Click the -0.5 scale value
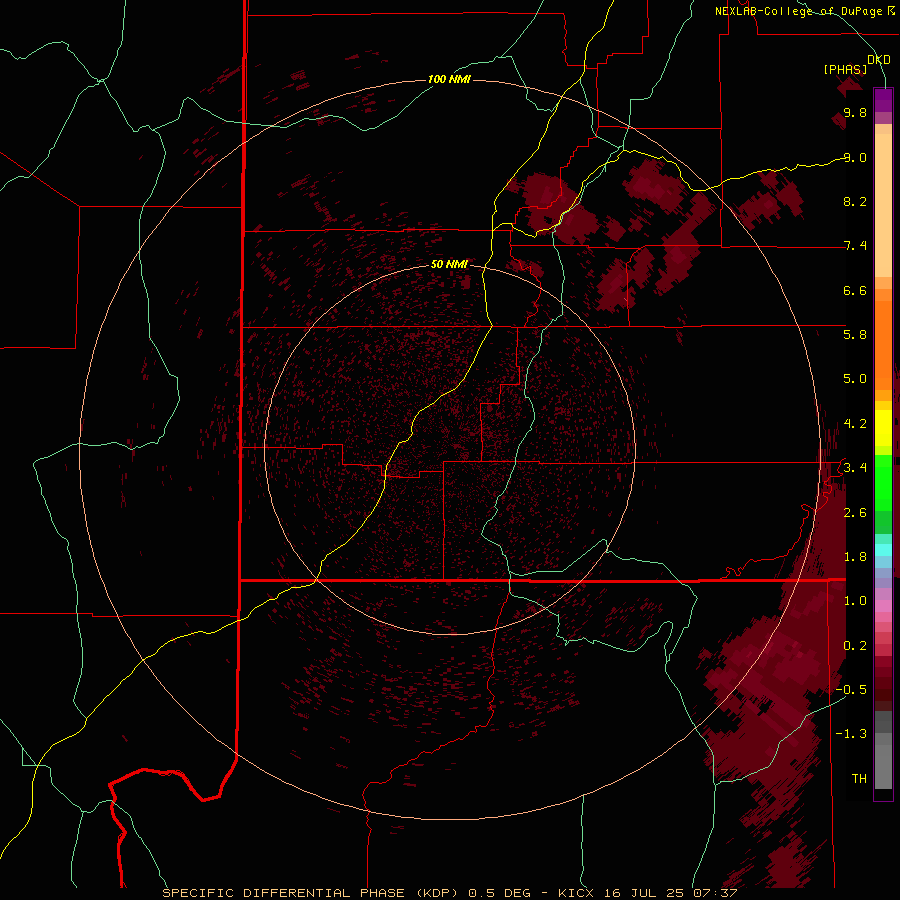This screenshot has height=900, width=900. click(851, 690)
